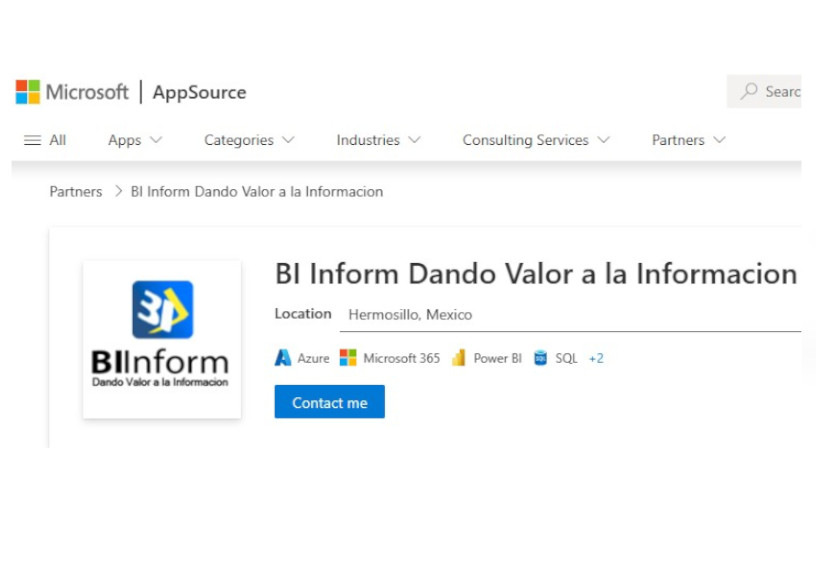Open the Consulting Services dropdown

(535, 140)
